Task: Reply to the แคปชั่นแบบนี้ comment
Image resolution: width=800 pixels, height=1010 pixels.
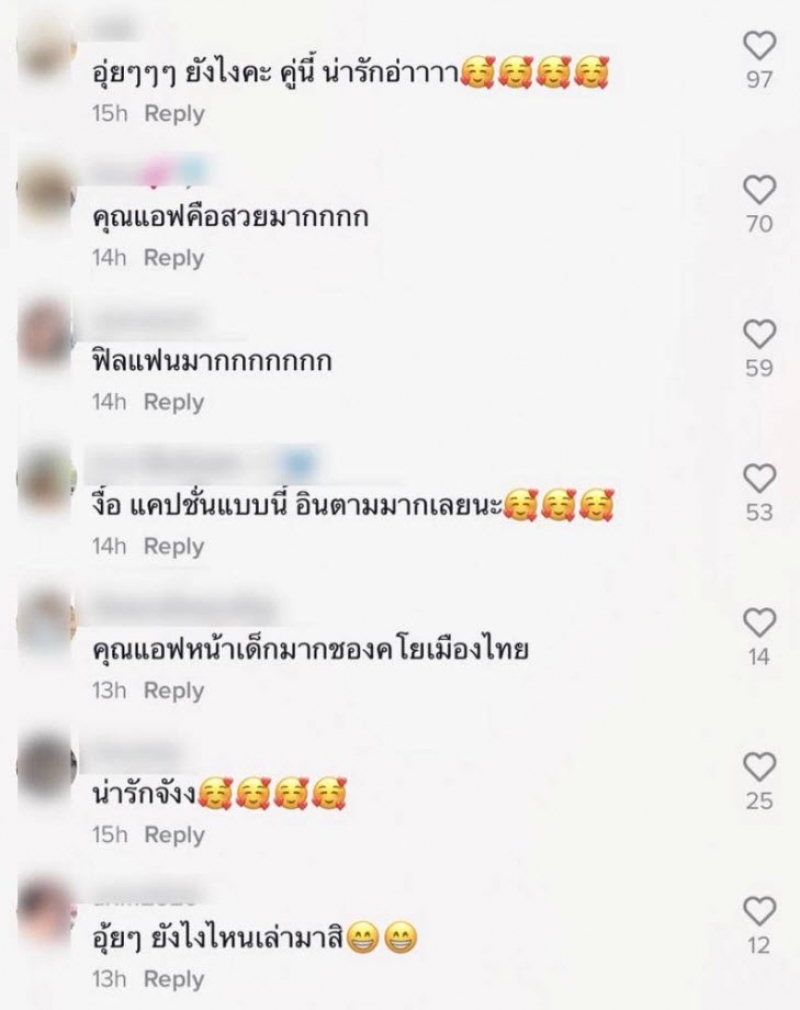Action: pyautogui.click(x=174, y=547)
